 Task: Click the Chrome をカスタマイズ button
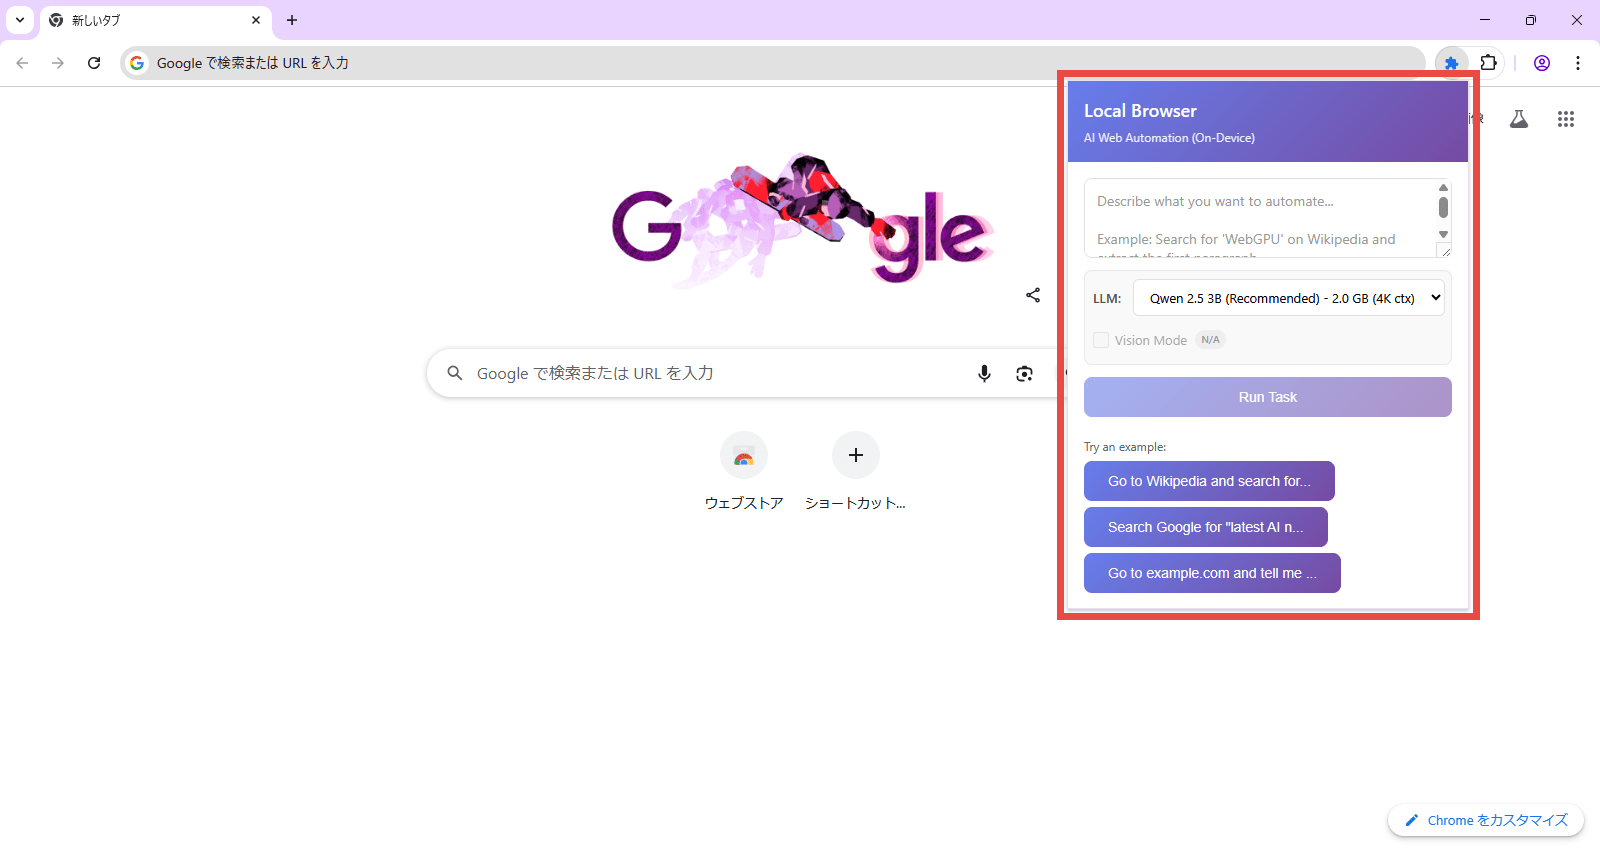(1486, 820)
